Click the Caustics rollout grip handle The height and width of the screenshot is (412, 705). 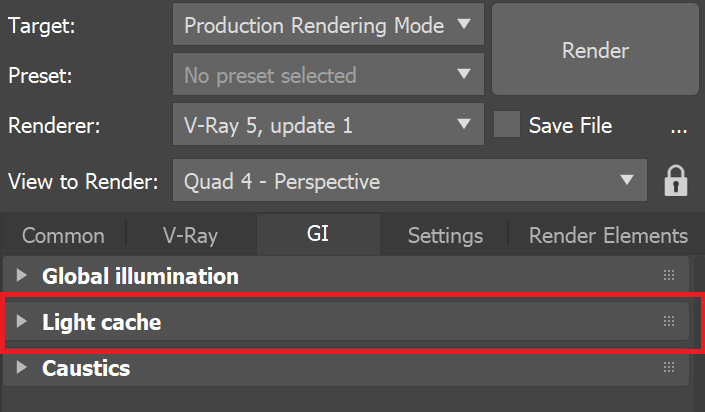pos(669,368)
